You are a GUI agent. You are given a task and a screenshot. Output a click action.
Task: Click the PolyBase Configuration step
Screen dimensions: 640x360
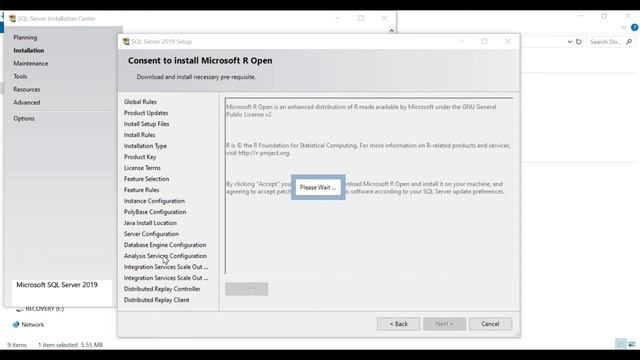pos(155,212)
